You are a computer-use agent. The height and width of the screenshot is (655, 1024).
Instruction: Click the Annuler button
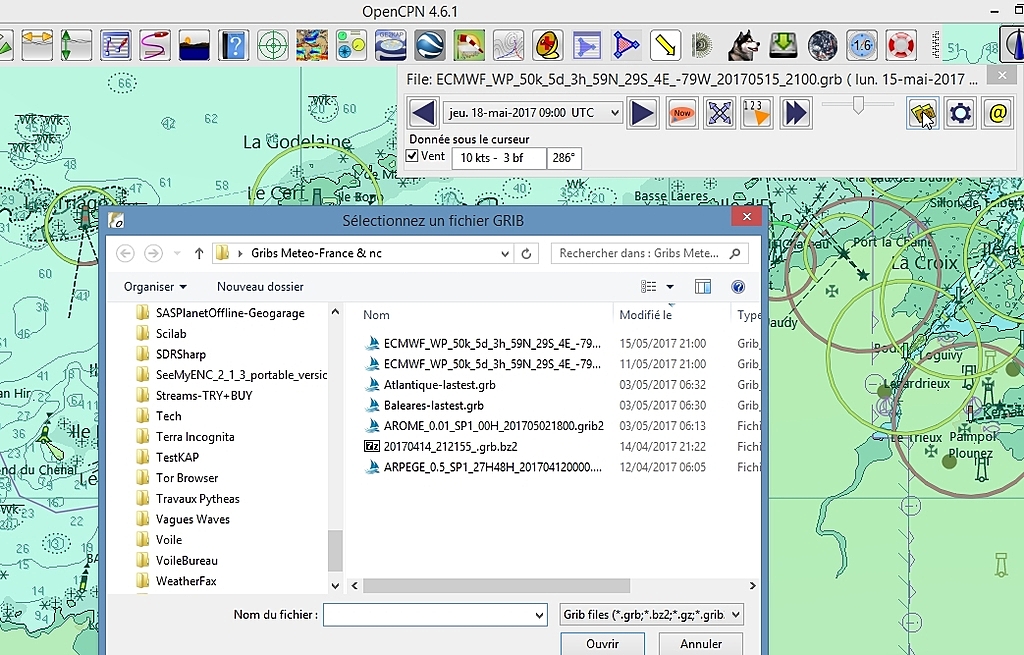701,644
